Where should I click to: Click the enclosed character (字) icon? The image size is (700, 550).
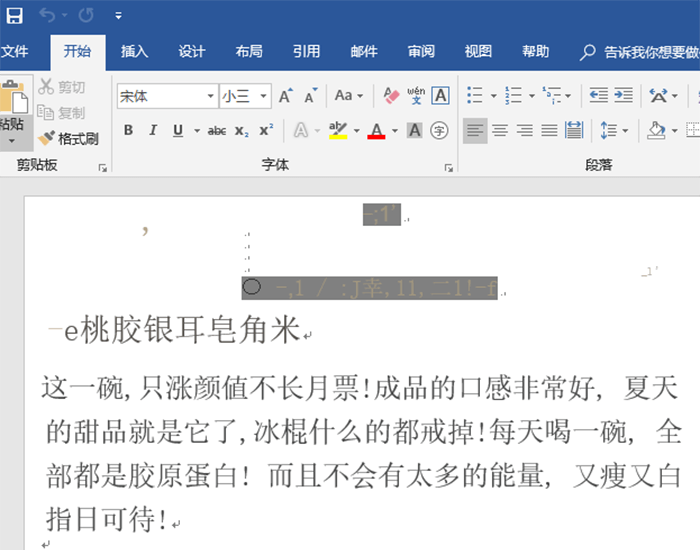point(440,130)
